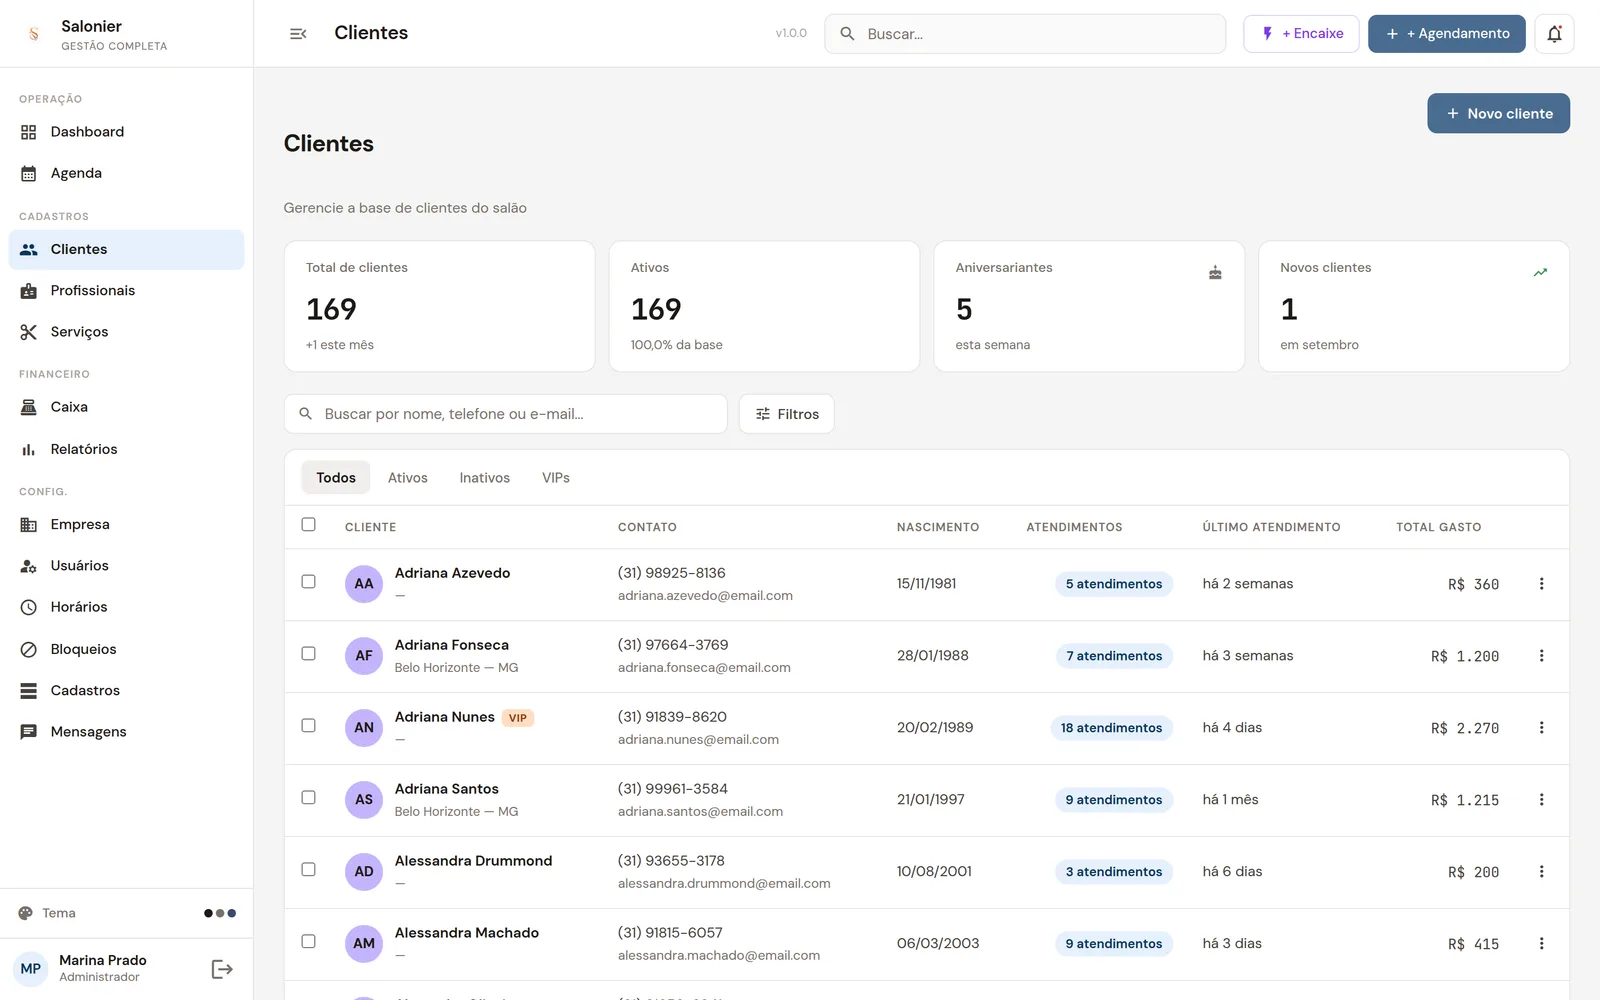Viewport: 1600px width, 1000px height.
Task: Go to Agenda in the sidebar
Action: (x=126, y=173)
